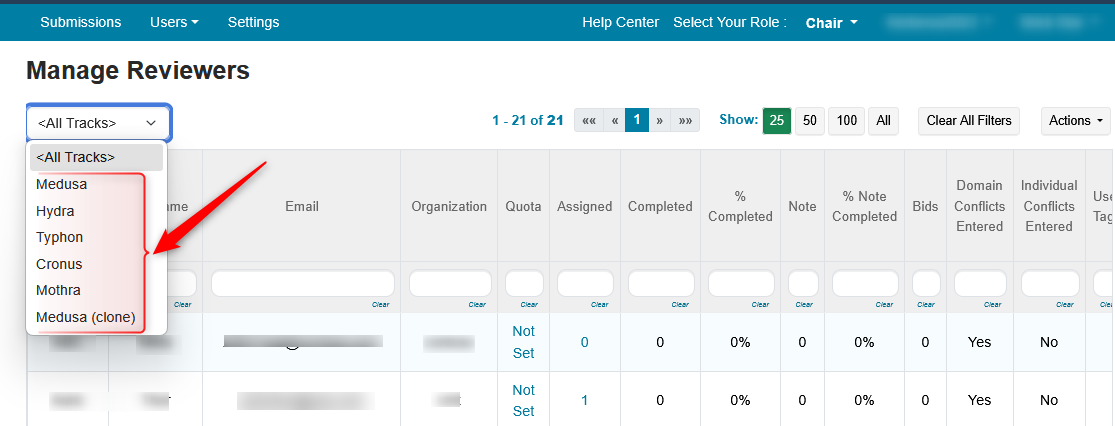This screenshot has height=426, width=1115.
Task: Show 50 rows per page
Action: 810,121
